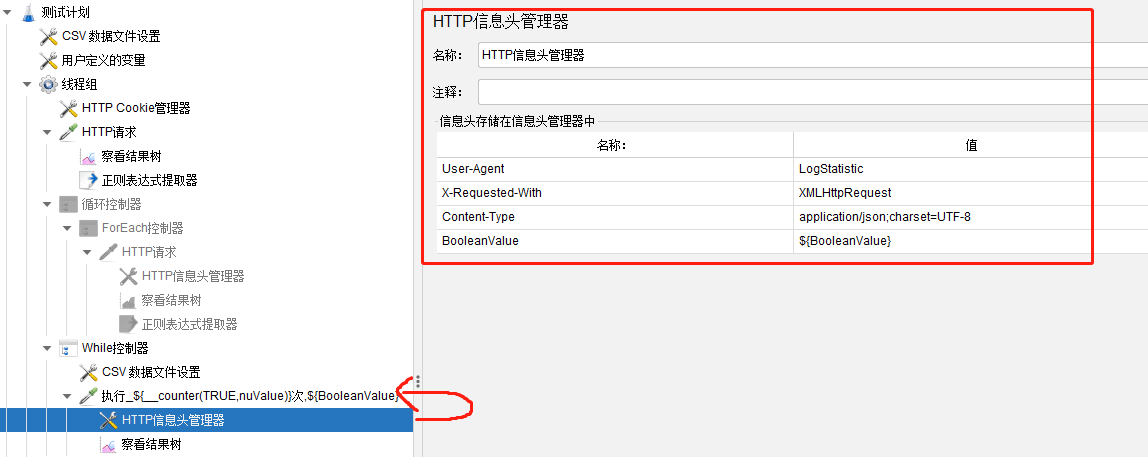The width and height of the screenshot is (1148, 457).
Task: Click the chart icon of the first 察看结果树
Action: tap(89, 156)
